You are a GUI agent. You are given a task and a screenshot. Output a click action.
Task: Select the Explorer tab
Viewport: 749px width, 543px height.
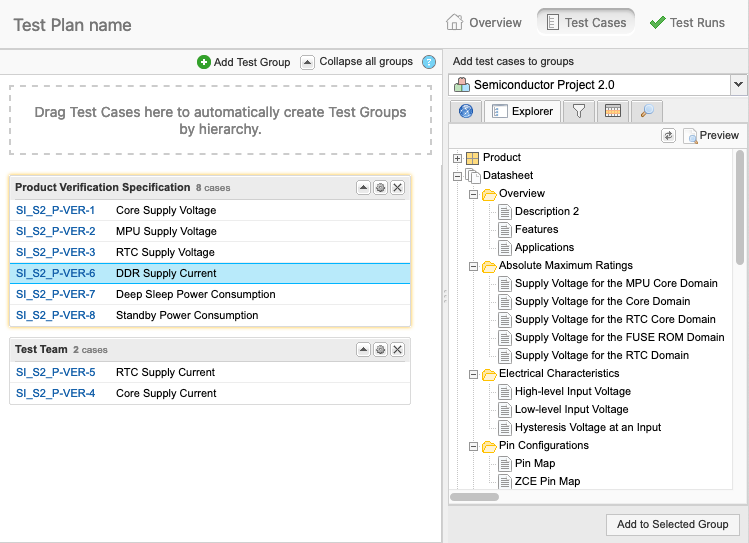pos(522,111)
